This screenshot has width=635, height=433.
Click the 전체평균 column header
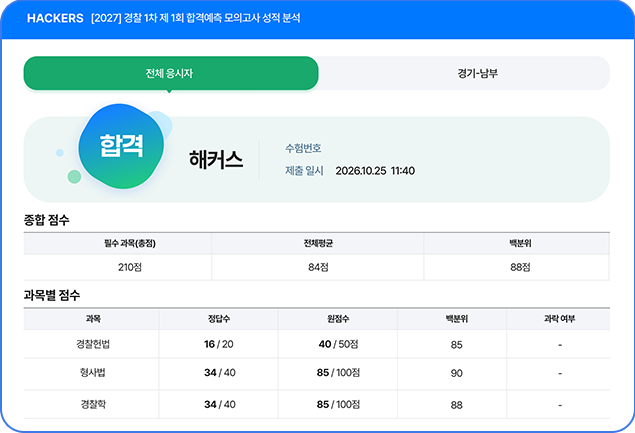(318, 243)
